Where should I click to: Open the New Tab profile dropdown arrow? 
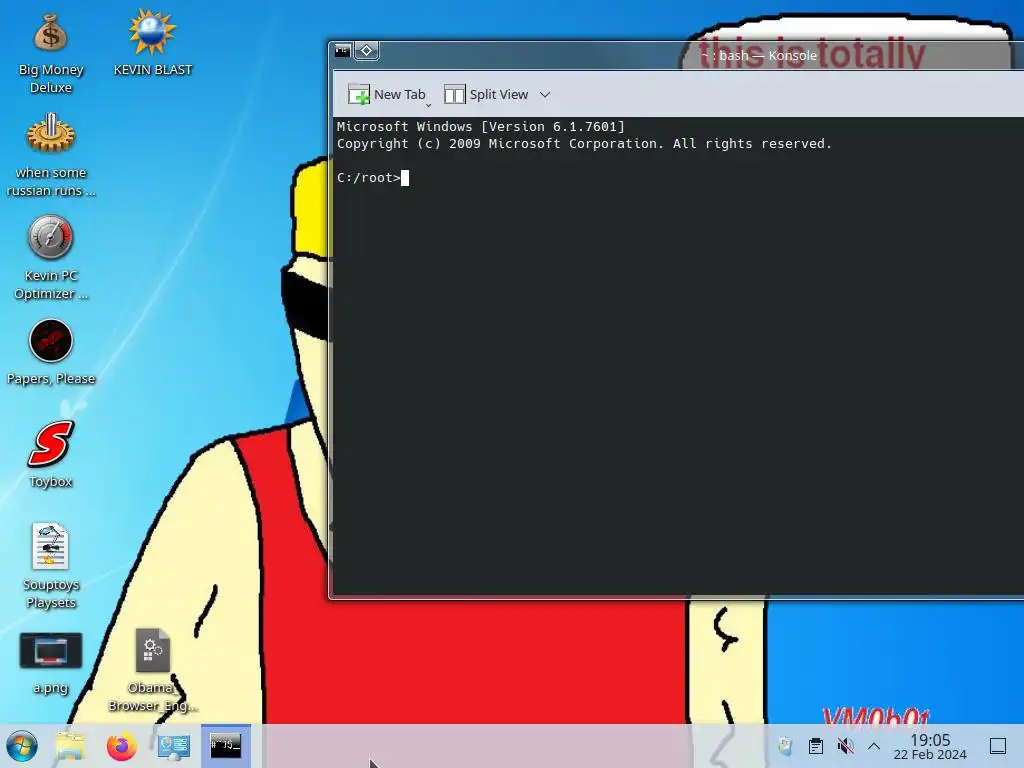[x=428, y=104]
